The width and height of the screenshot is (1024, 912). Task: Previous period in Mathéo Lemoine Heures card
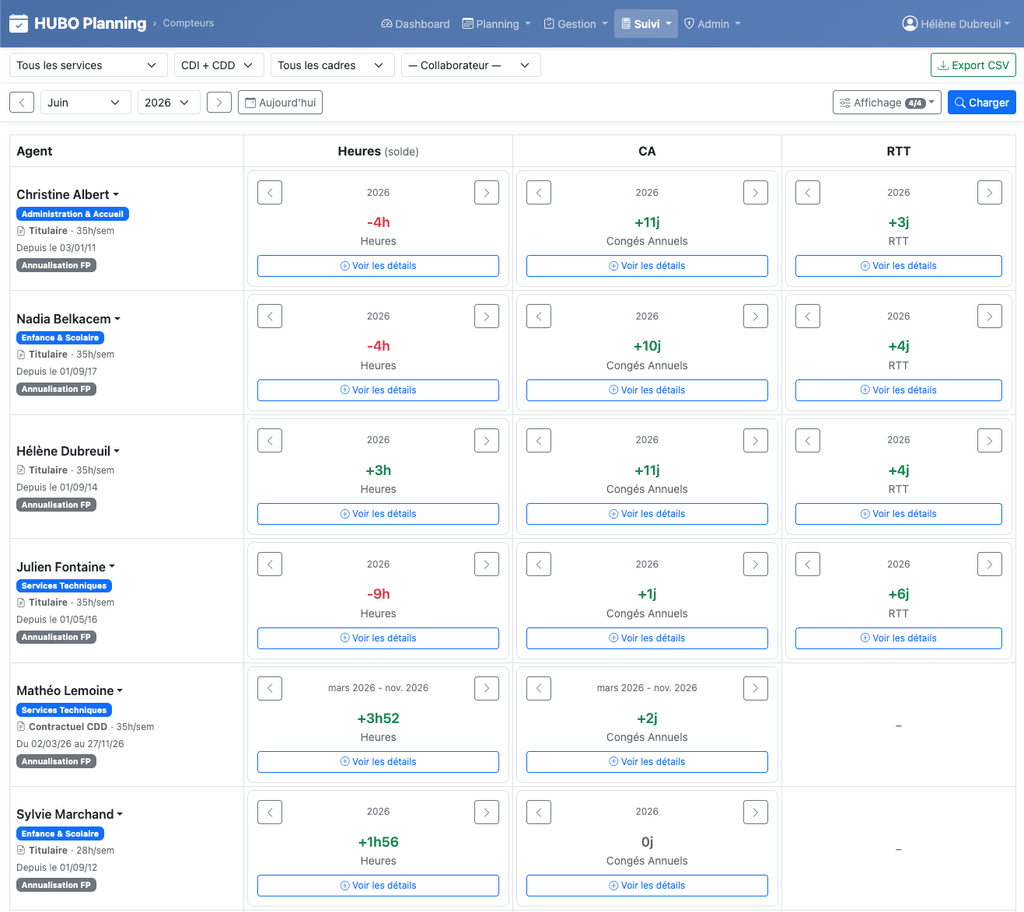coord(270,688)
